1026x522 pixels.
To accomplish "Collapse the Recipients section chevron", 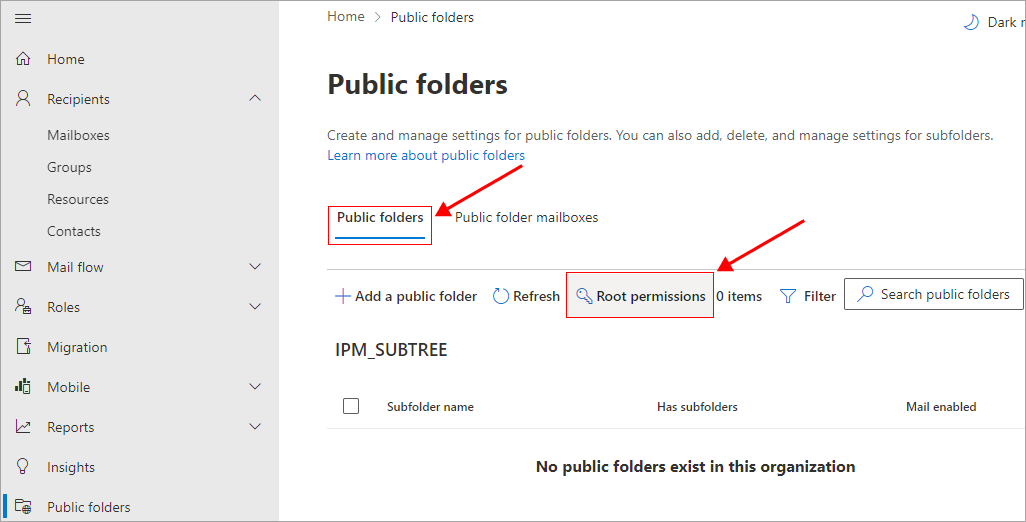I will coord(255,98).
